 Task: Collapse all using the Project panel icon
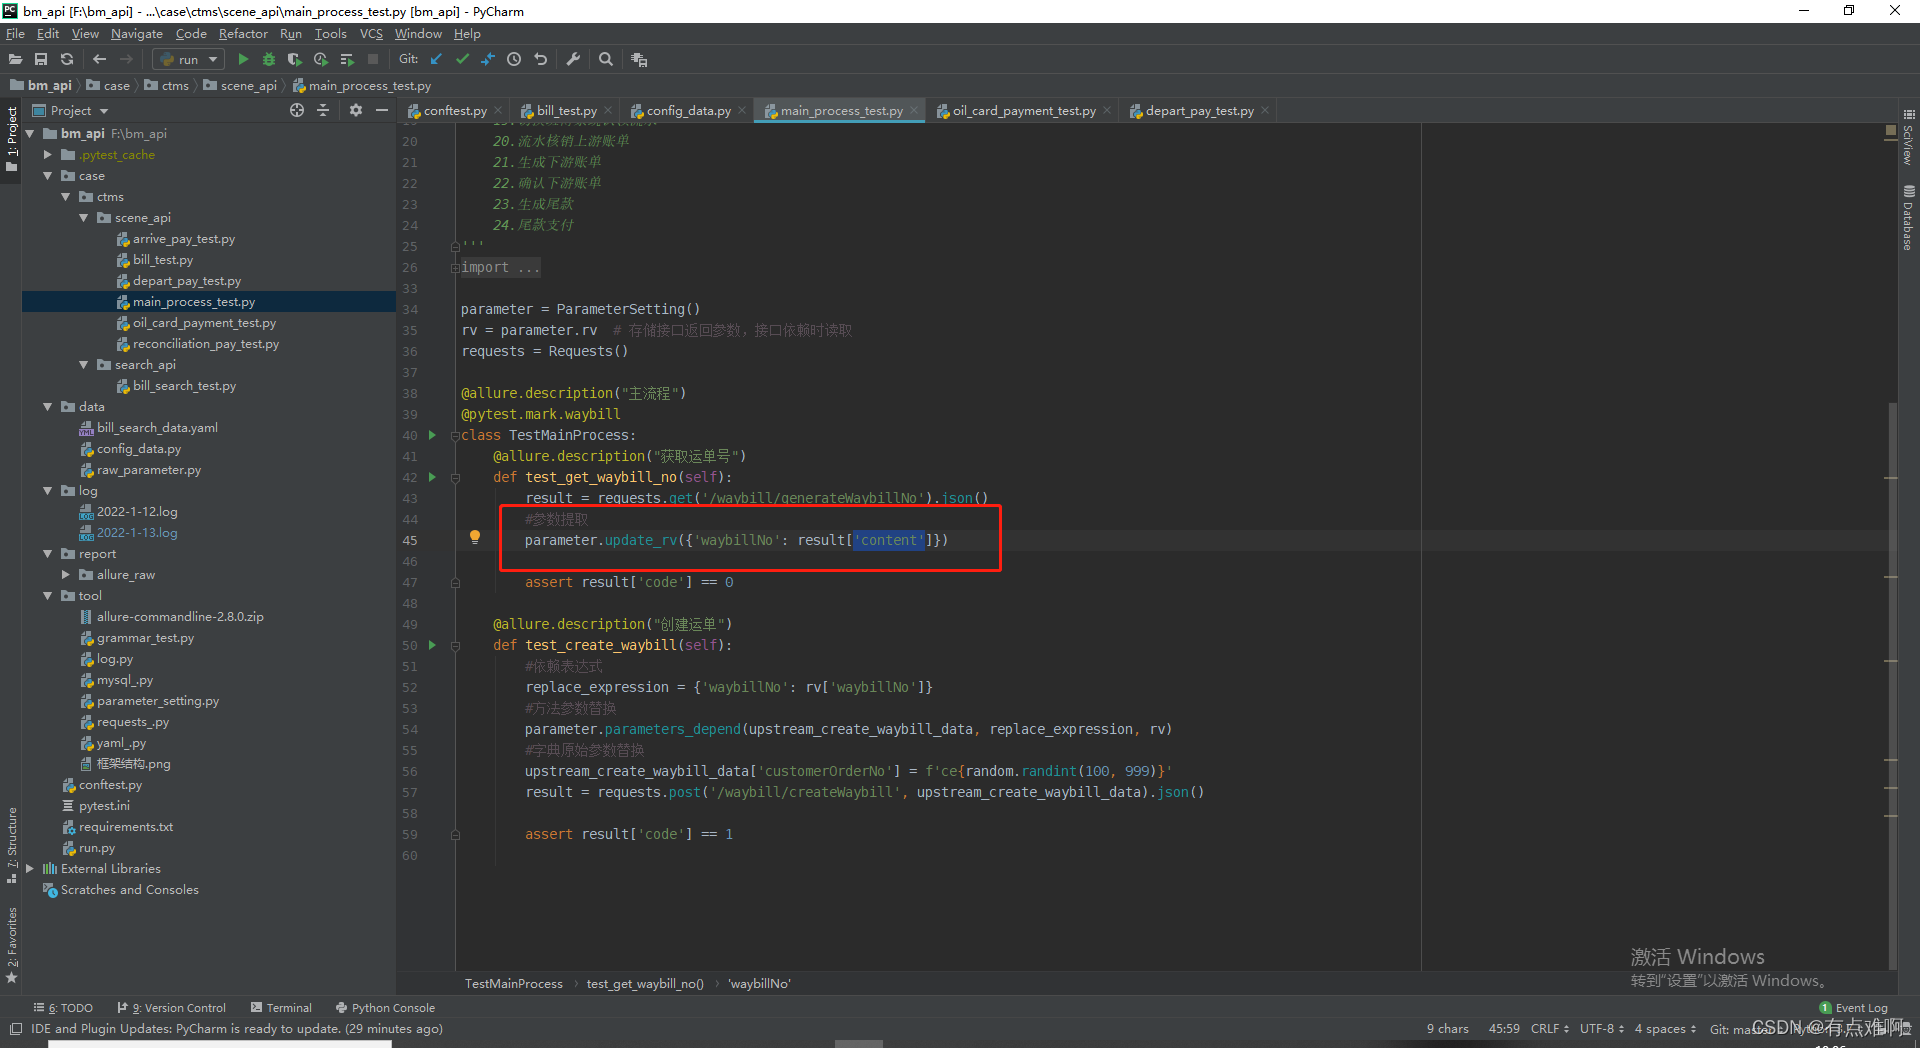point(323,110)
